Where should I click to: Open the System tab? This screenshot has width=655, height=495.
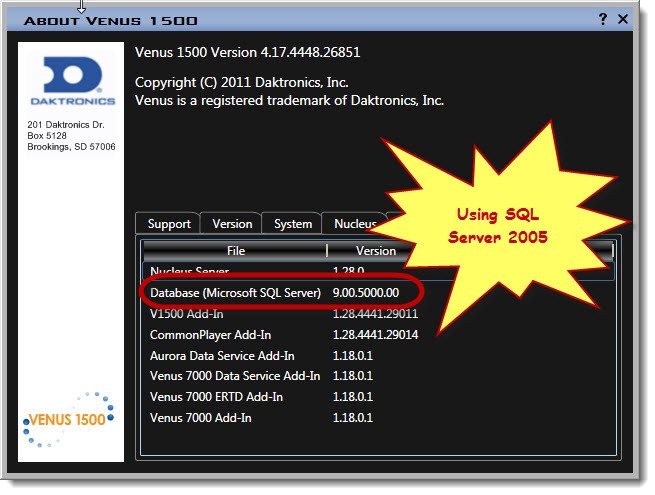[x=293, y=224]
